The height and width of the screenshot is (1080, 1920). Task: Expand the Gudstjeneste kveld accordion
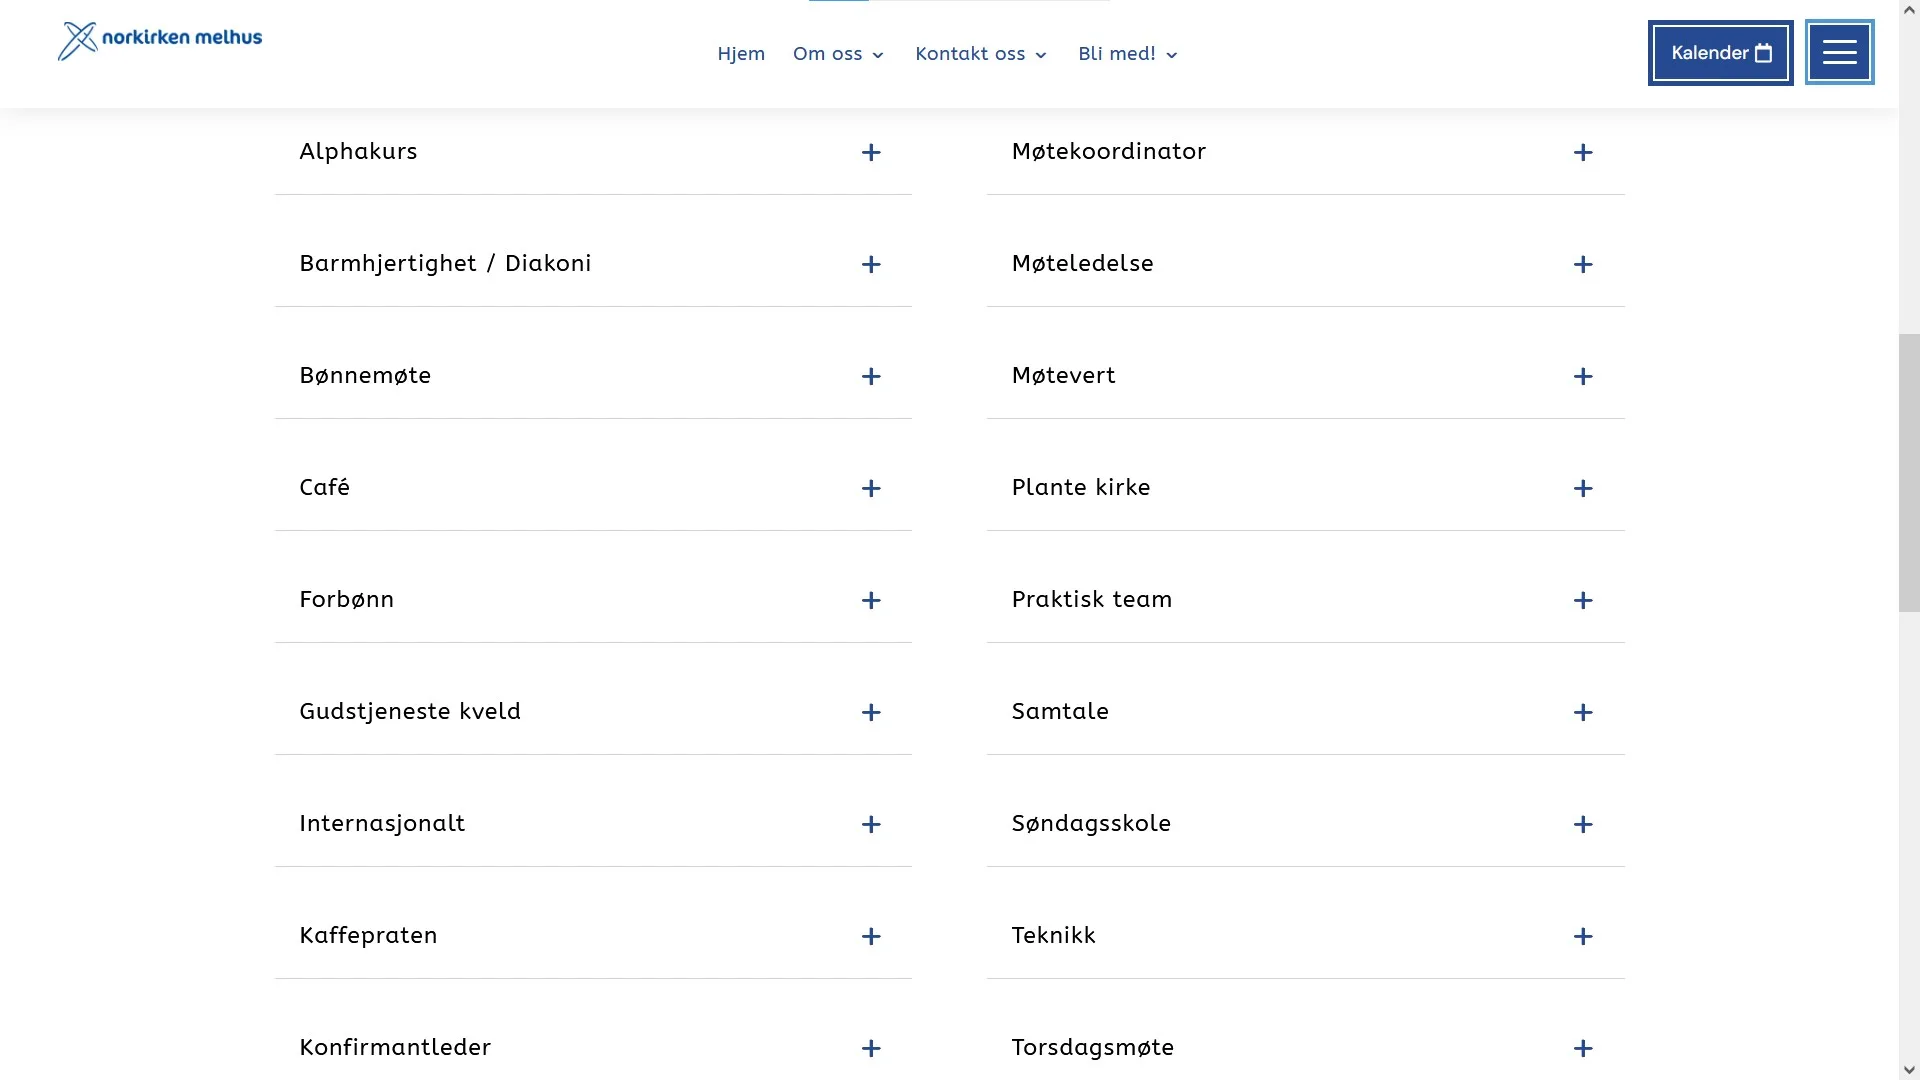[593, 711]
